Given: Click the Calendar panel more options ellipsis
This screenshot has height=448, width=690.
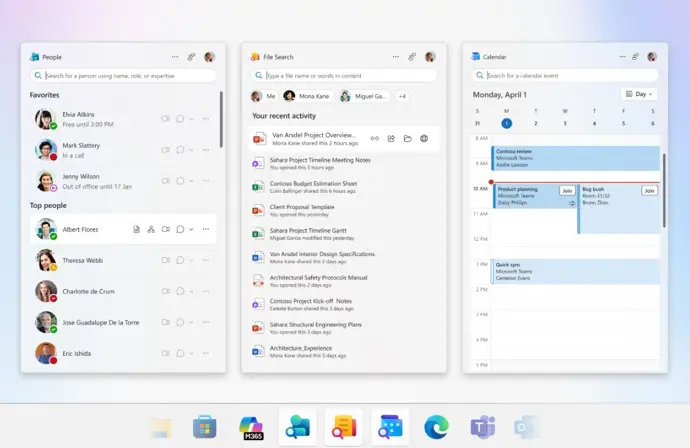Looking at the screenshot, I should [622, 57].
